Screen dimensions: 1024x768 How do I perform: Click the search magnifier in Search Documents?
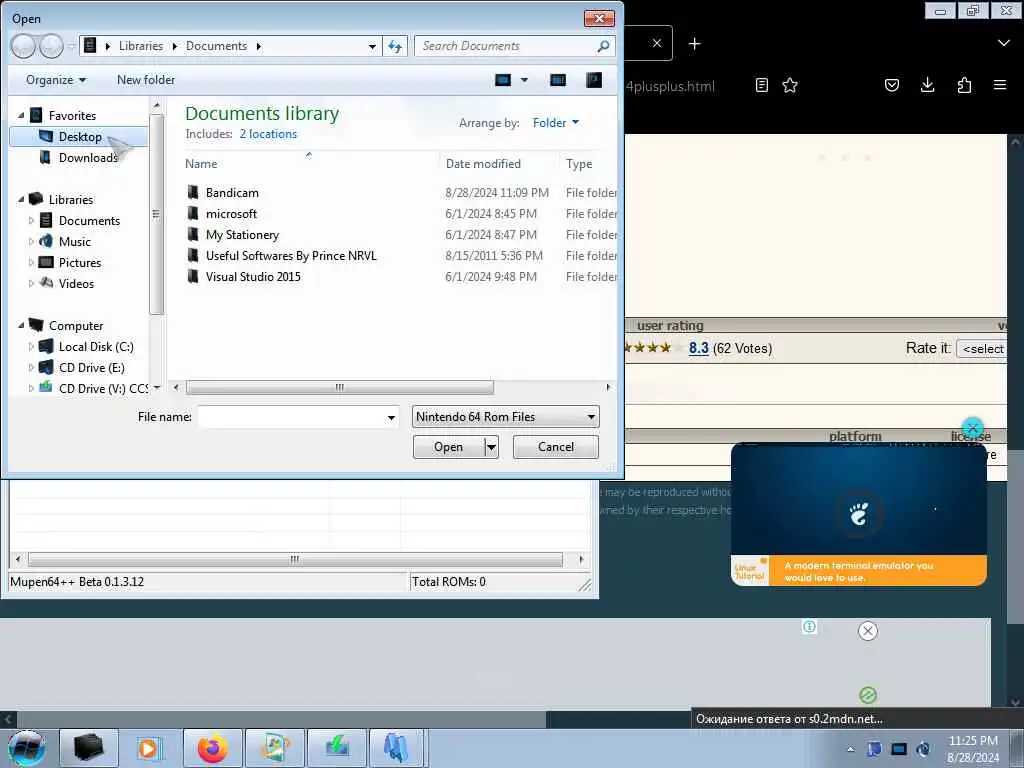pos(603,46)
